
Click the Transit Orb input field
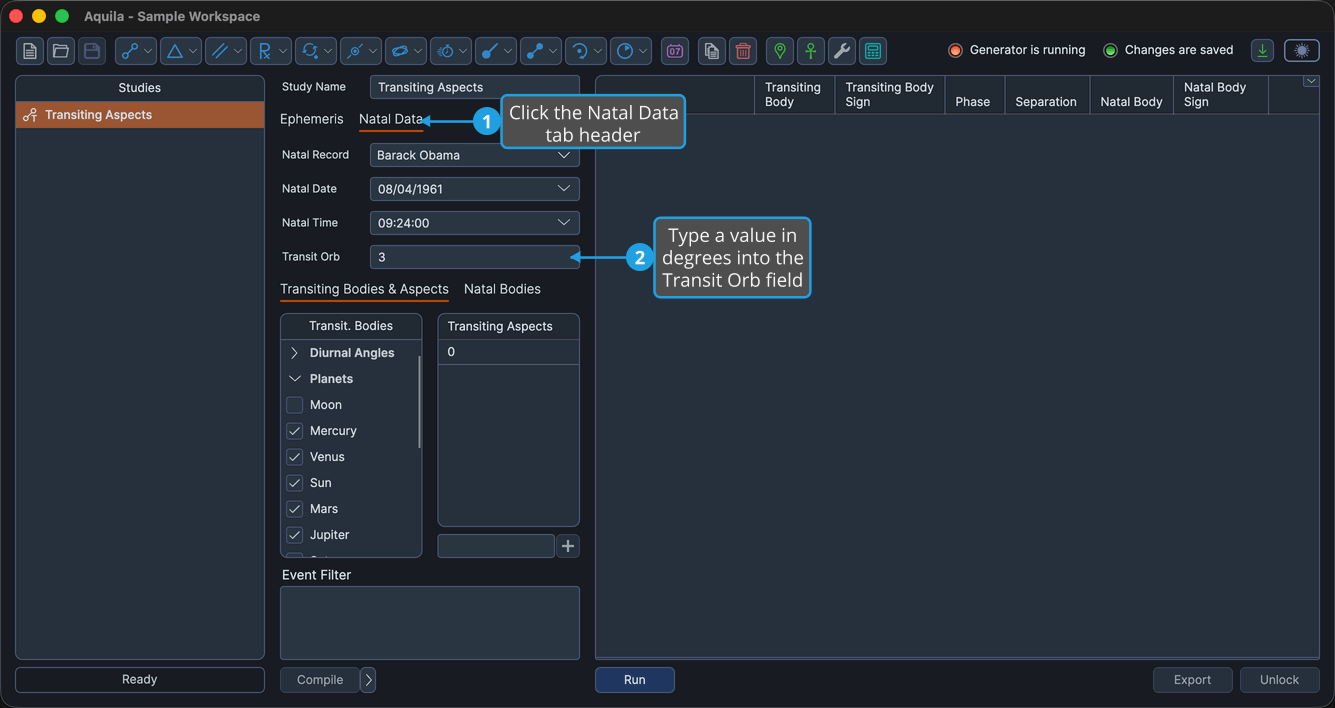(x=475, y=257)
